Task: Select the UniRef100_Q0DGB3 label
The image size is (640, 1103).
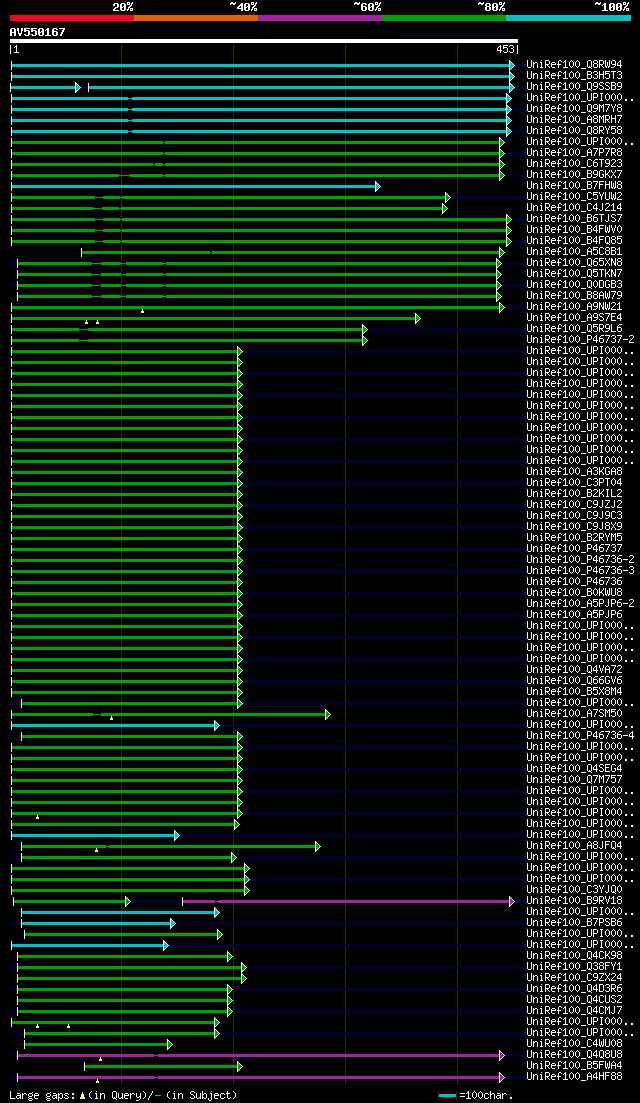Action: coord(574,286)
